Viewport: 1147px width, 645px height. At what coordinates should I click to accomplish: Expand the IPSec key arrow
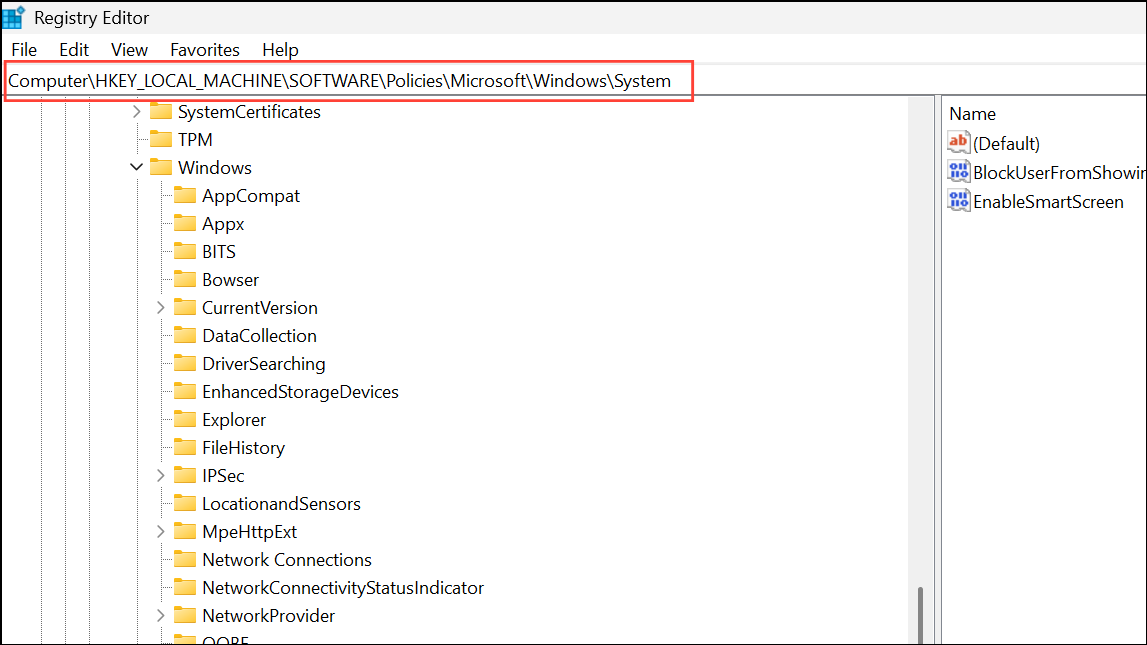(161, 476)
